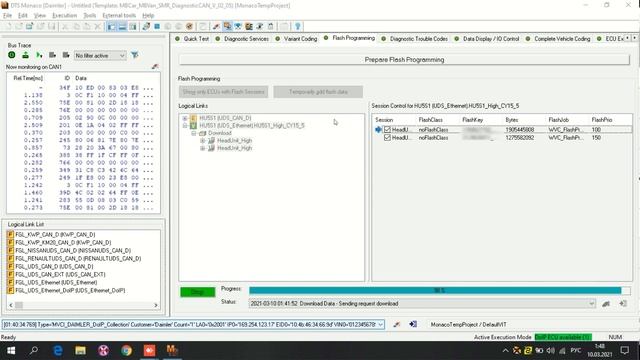Export status log icon beside status field
Image resolution: width=640 pixels, height=360 pixels.
623,304
